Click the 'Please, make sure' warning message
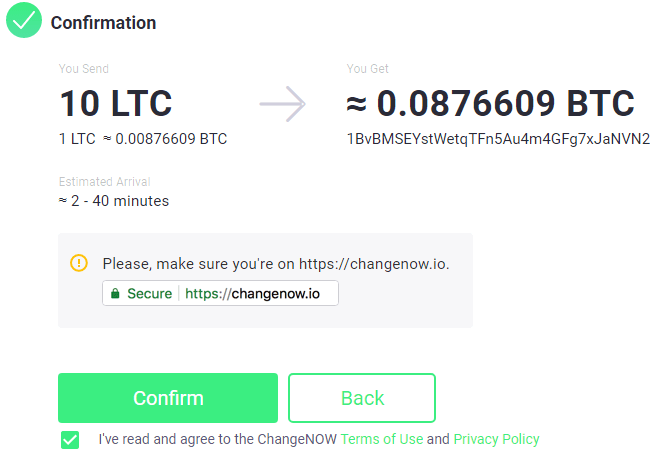The height and width of the screenshot is (476, 662). (276, 264)
